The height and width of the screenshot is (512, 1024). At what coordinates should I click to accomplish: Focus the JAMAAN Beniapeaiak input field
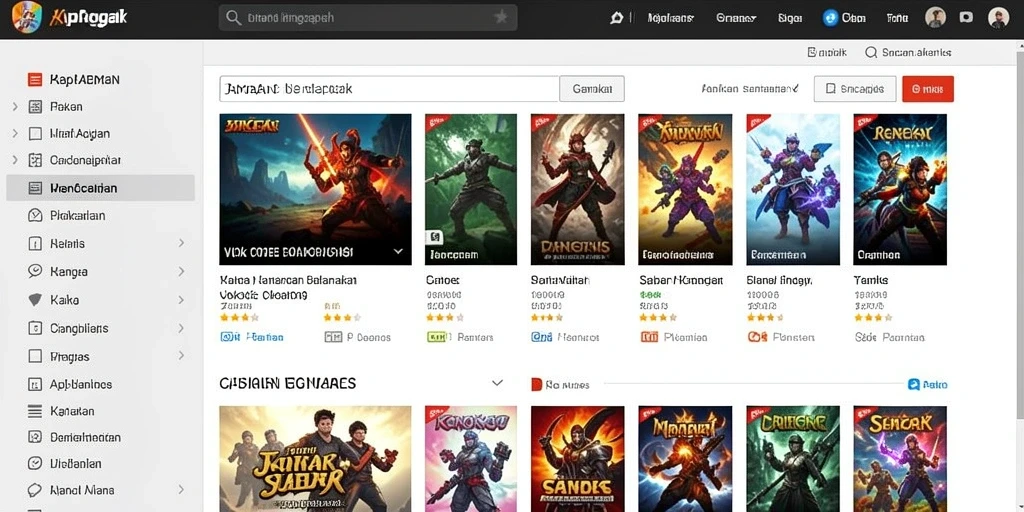[x=389, y=89]
